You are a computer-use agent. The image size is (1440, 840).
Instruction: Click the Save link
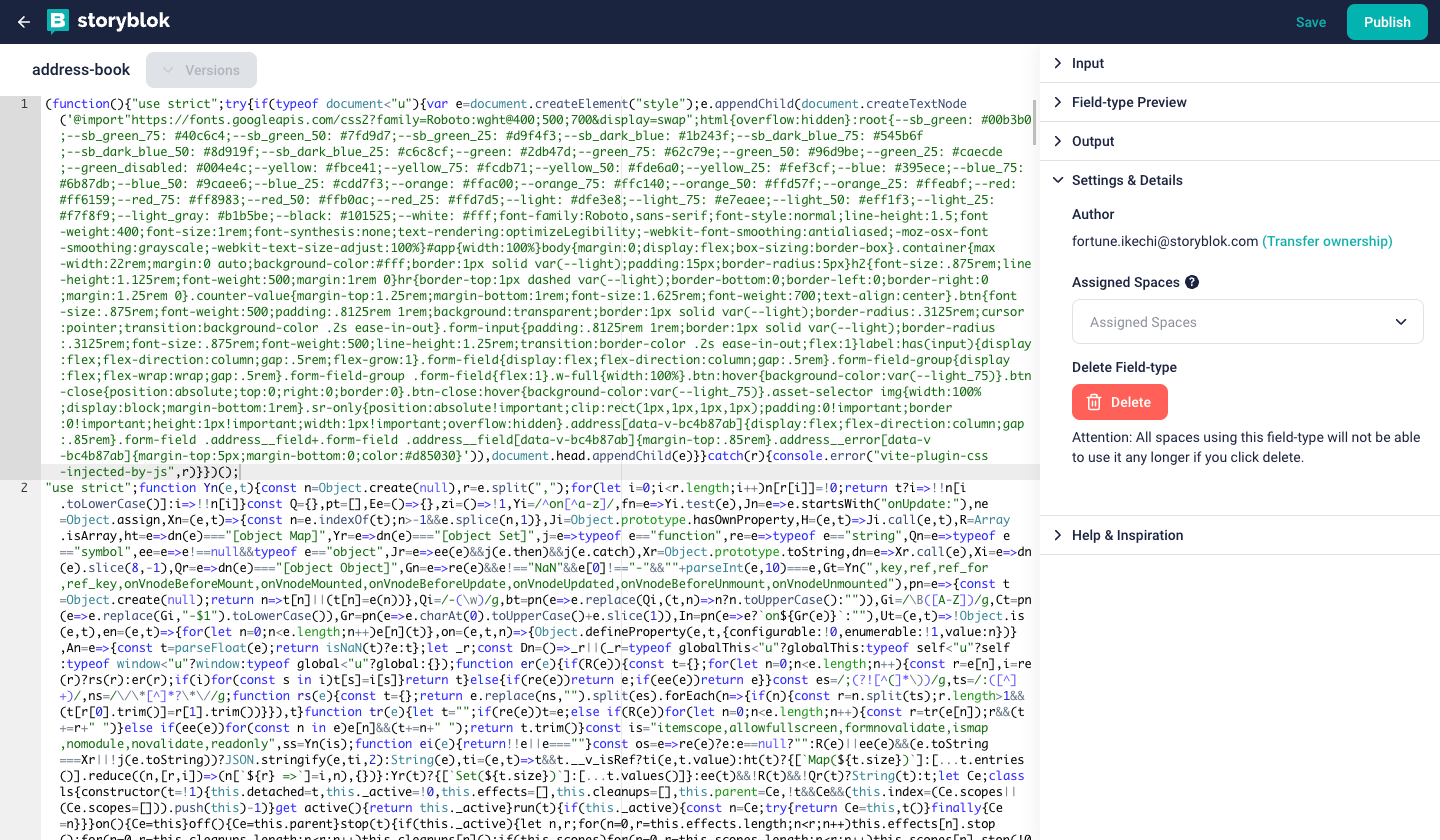[1311, 22]
